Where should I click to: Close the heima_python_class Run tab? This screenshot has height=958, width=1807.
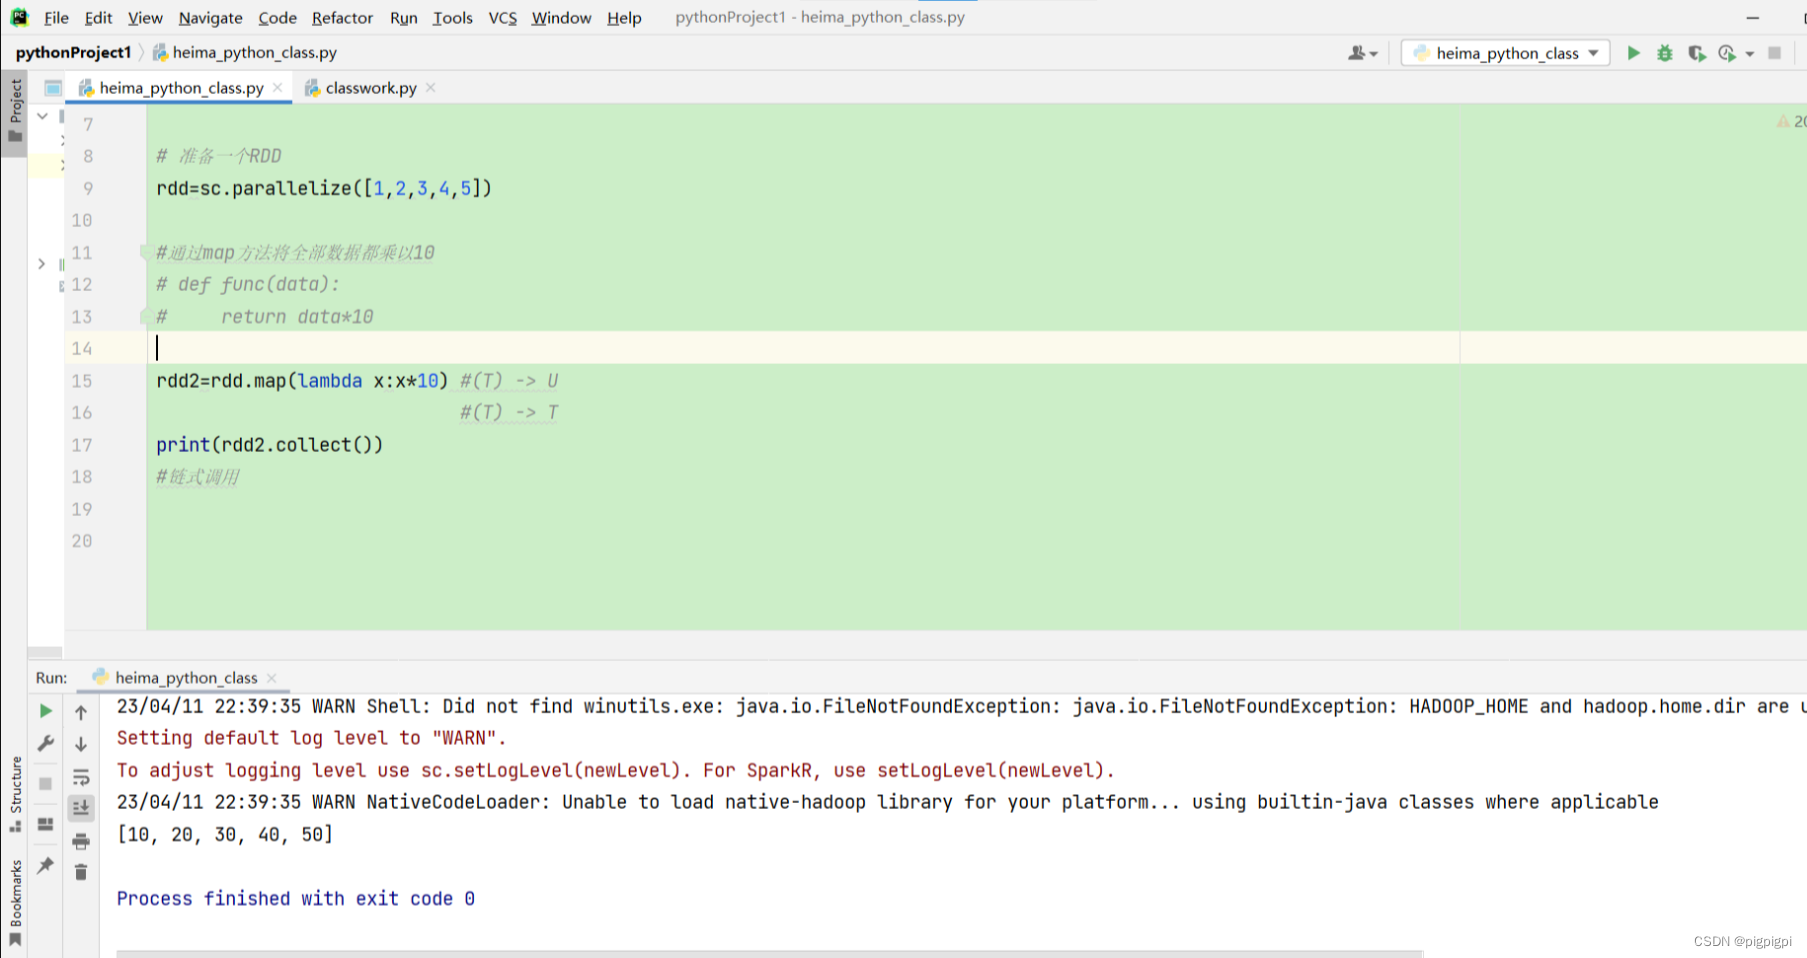(x=272, y=678)
